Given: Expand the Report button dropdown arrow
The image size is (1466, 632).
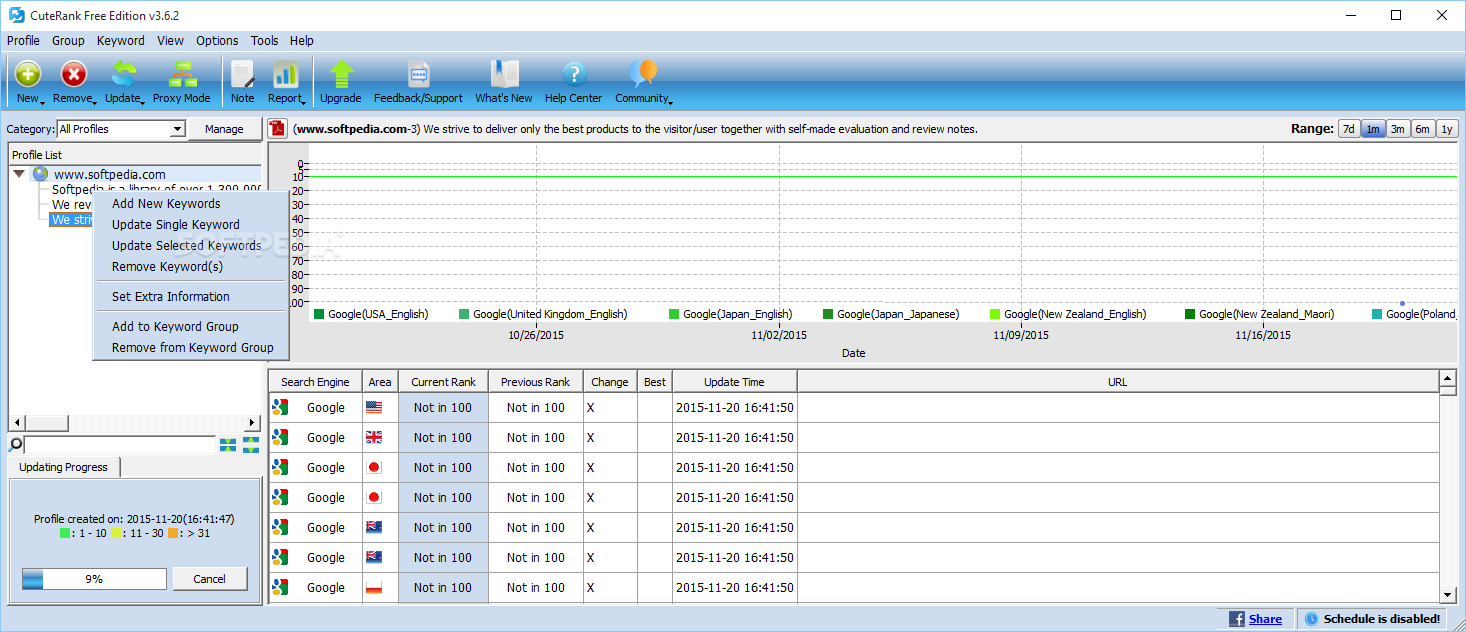Looking at the screenshot, I should tap(303, 101).
